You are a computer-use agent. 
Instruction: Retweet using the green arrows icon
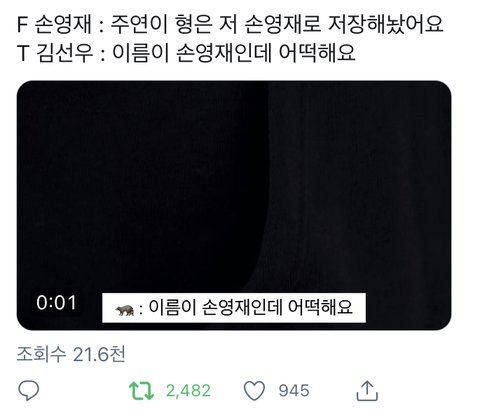tap(141, 391)
